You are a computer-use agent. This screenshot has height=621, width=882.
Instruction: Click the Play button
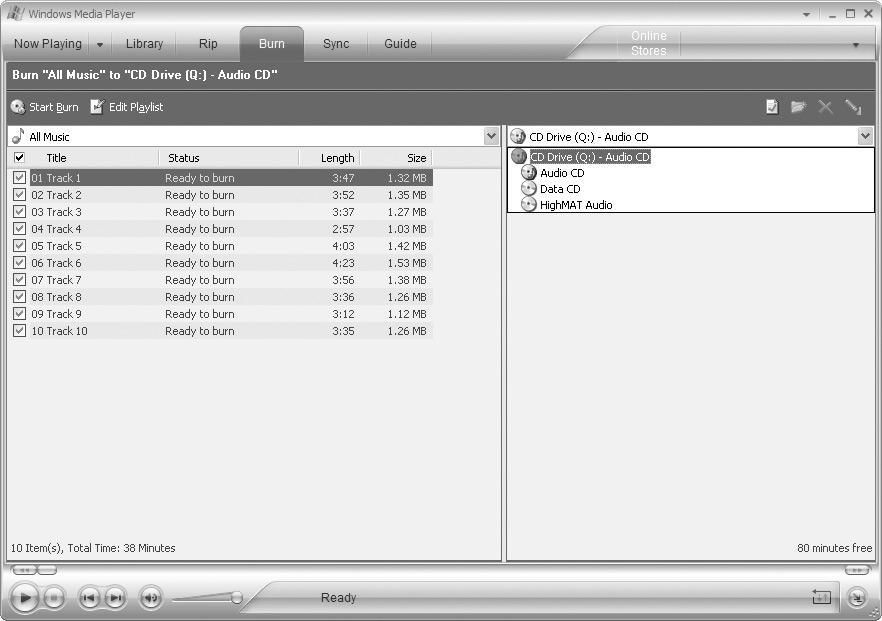pos(24,597)
